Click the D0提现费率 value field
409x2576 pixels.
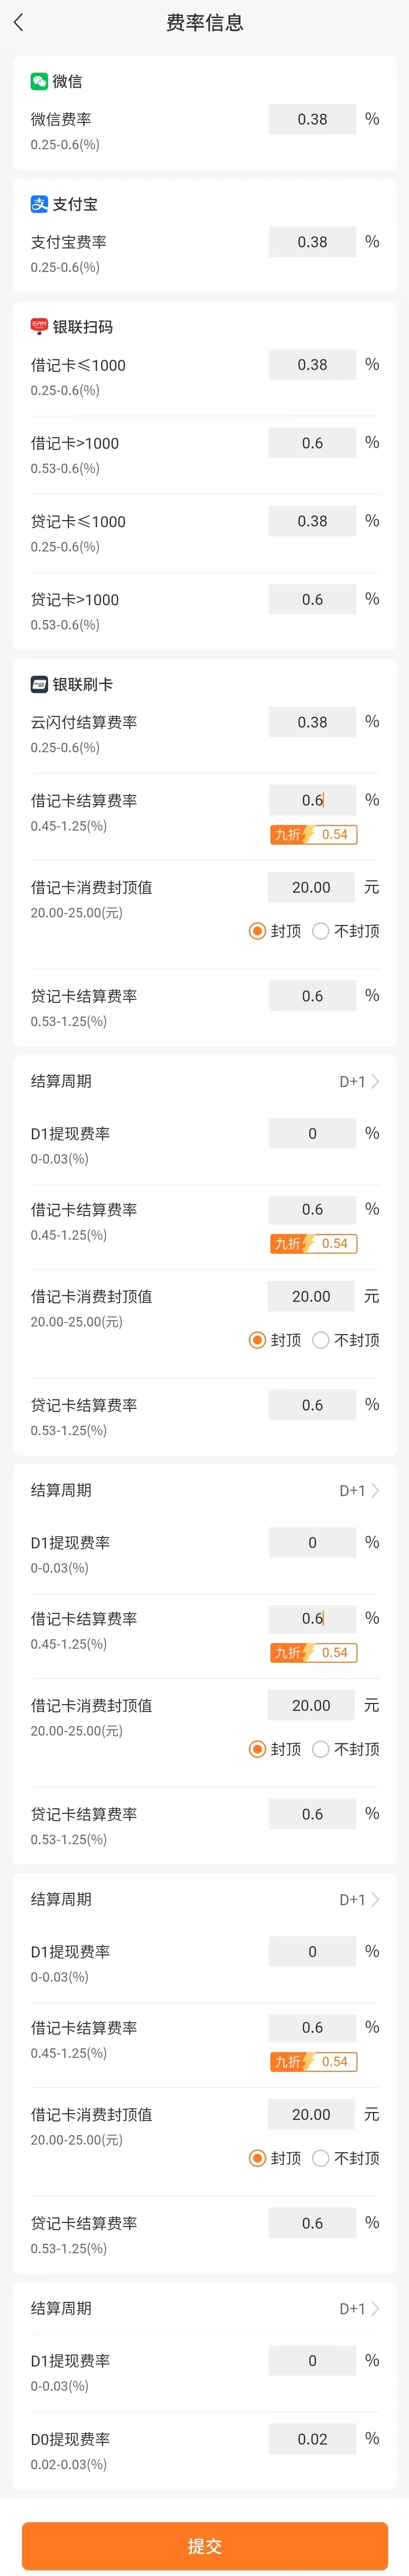[x=312, y=2439]
